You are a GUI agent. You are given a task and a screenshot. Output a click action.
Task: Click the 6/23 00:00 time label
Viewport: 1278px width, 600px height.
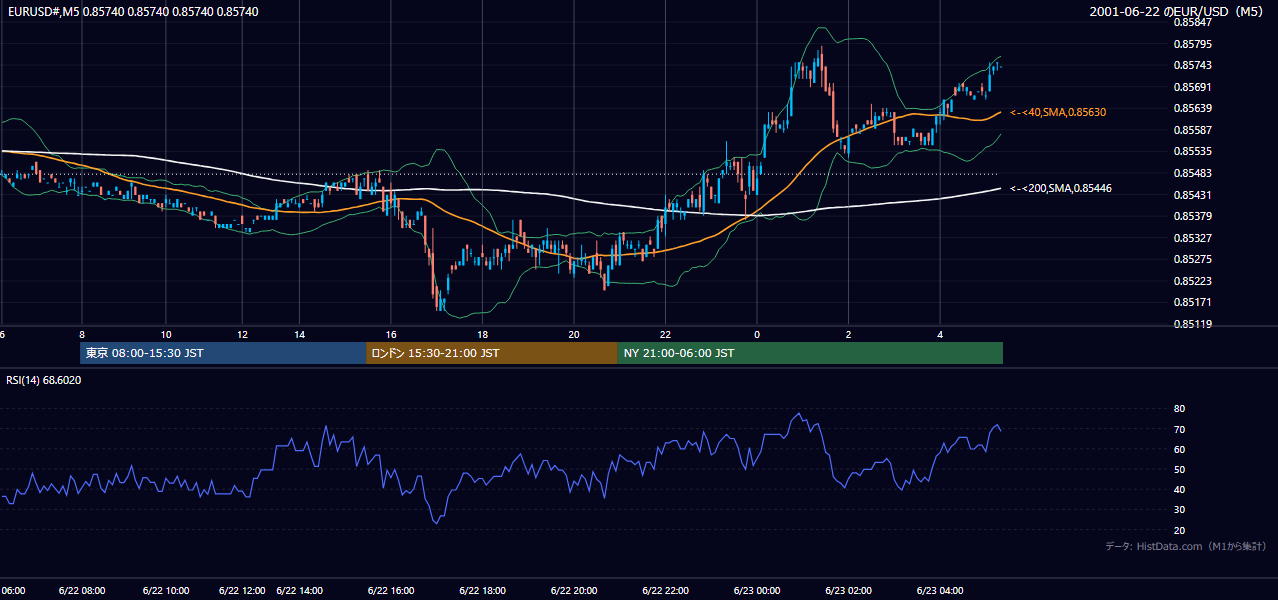tap(756, 591)
